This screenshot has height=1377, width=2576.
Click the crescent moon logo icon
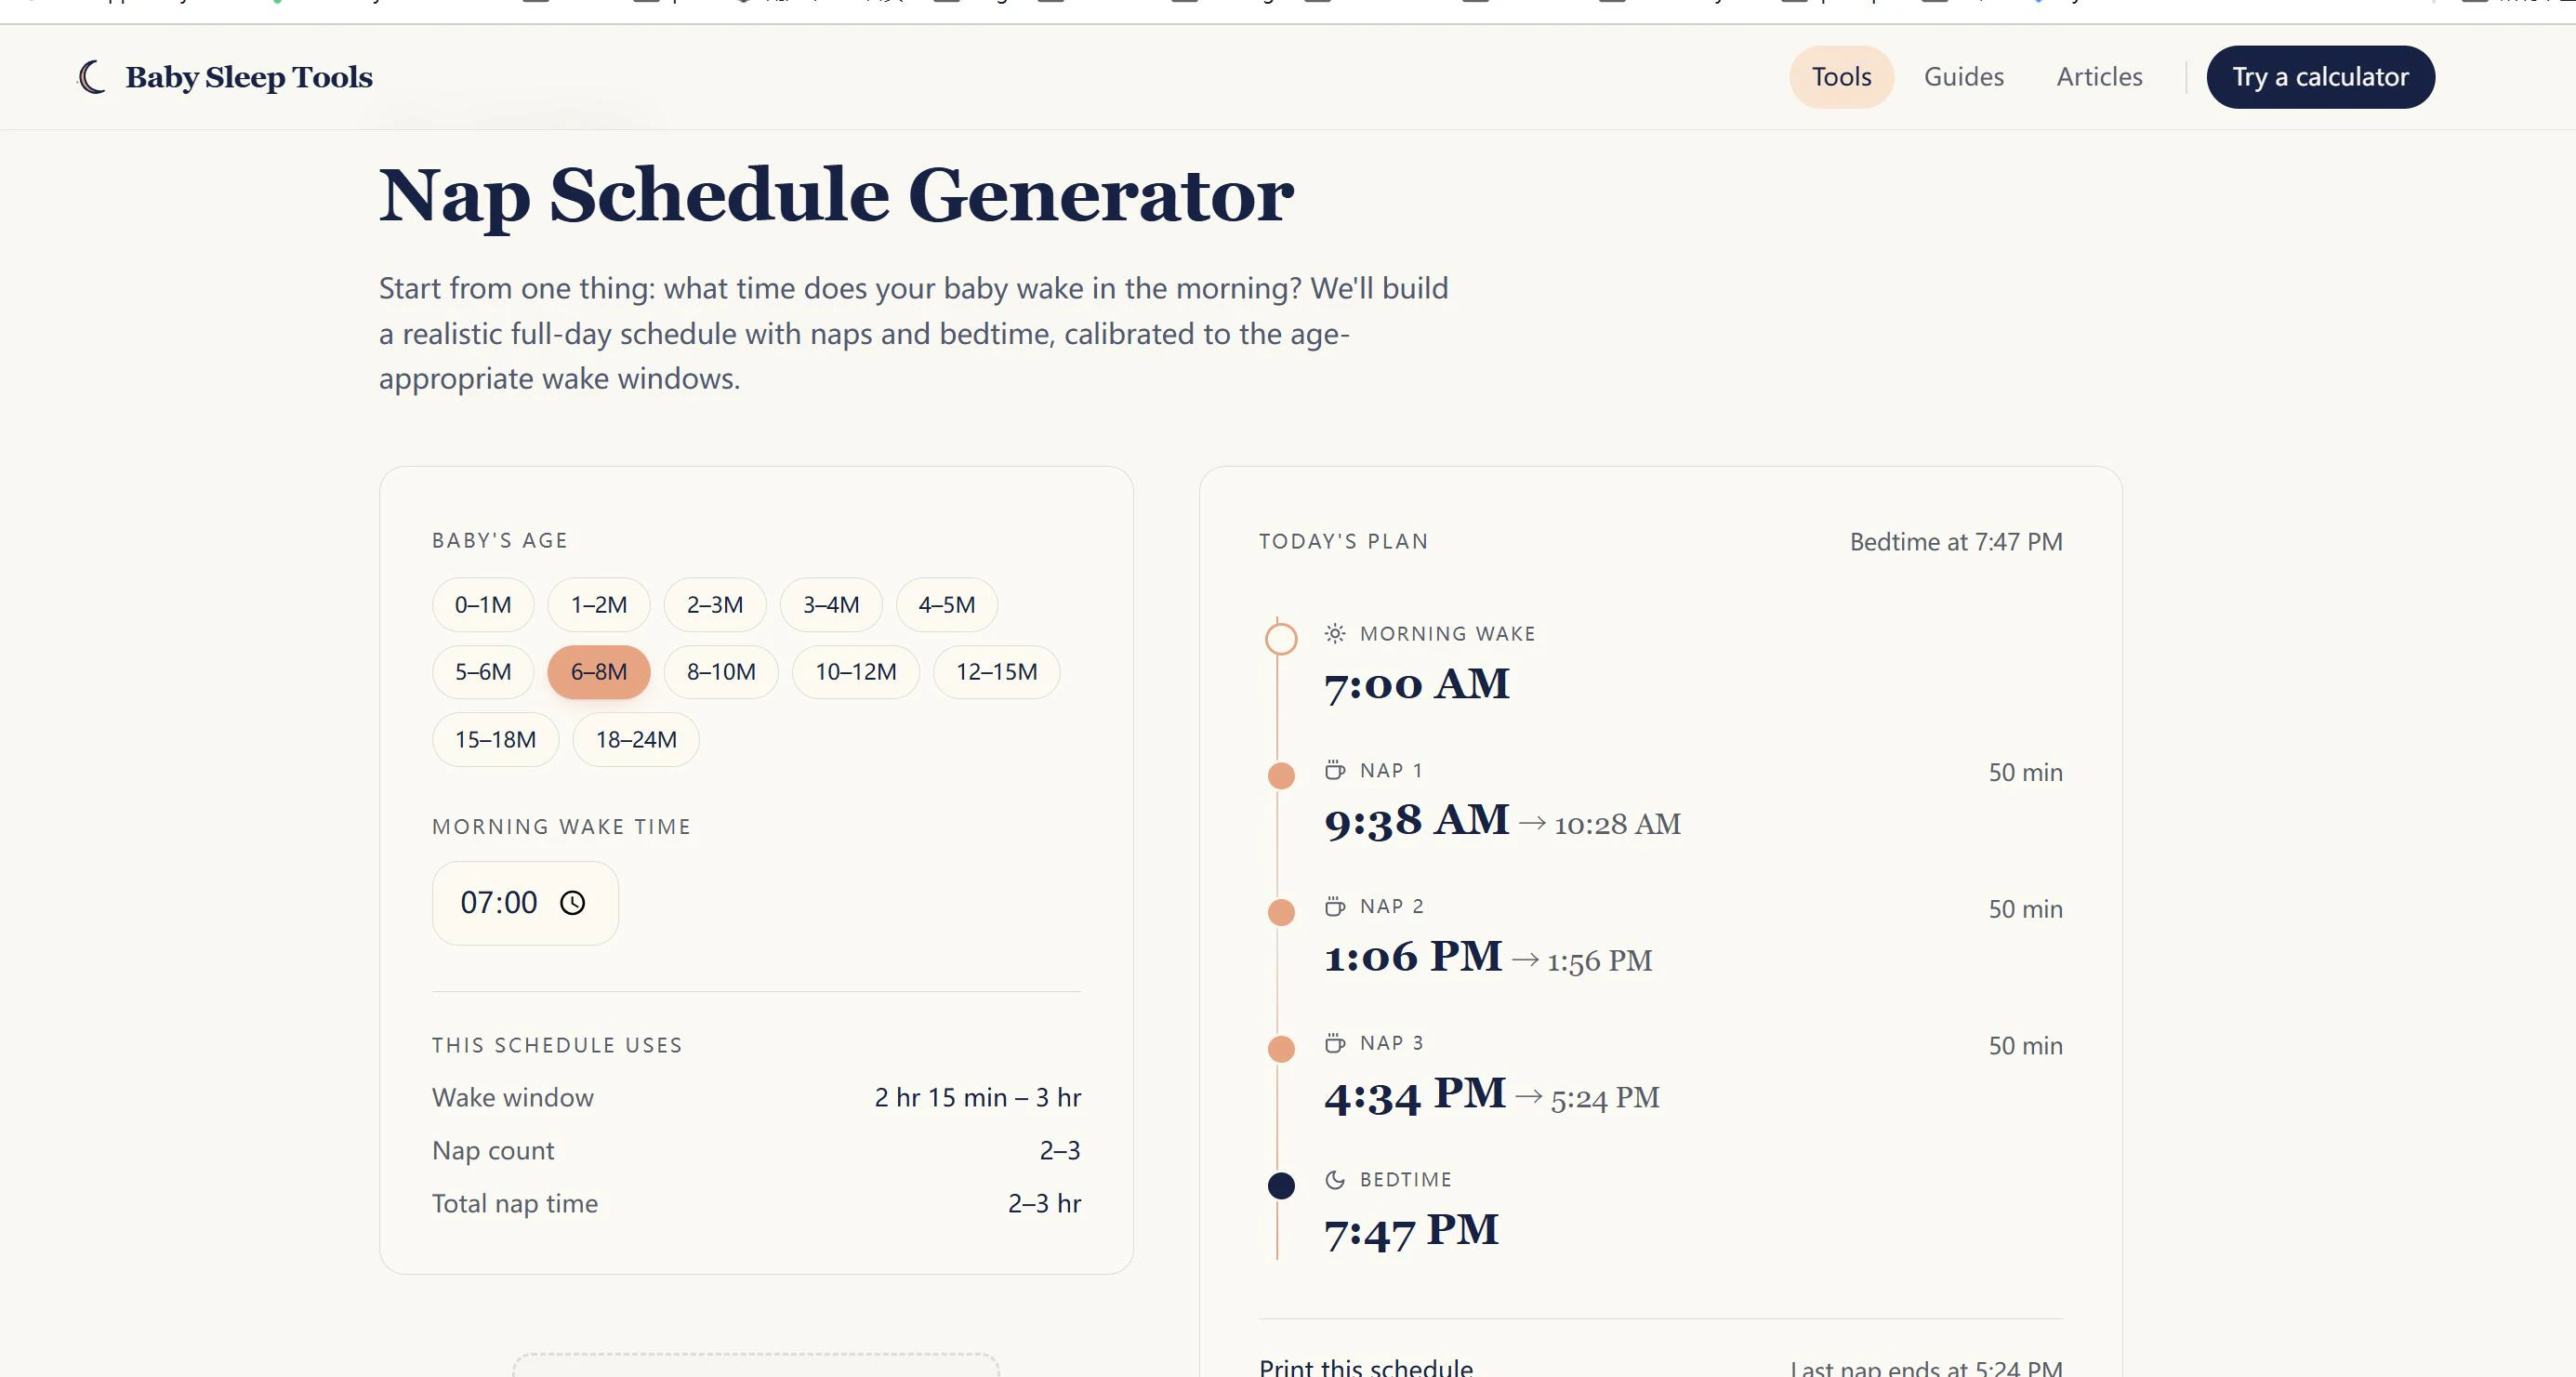[92, 77]
